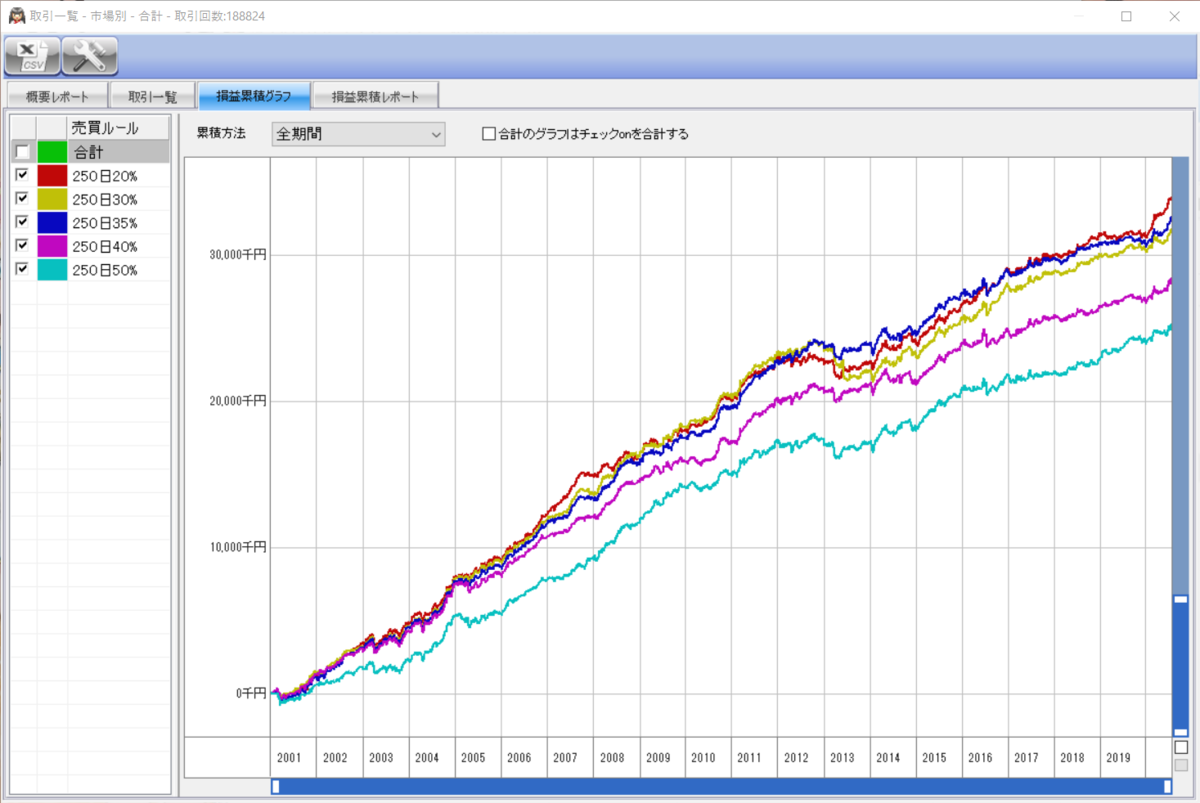
Task: Click the 2019 year label on the axis
Action: coord(1118,758)
